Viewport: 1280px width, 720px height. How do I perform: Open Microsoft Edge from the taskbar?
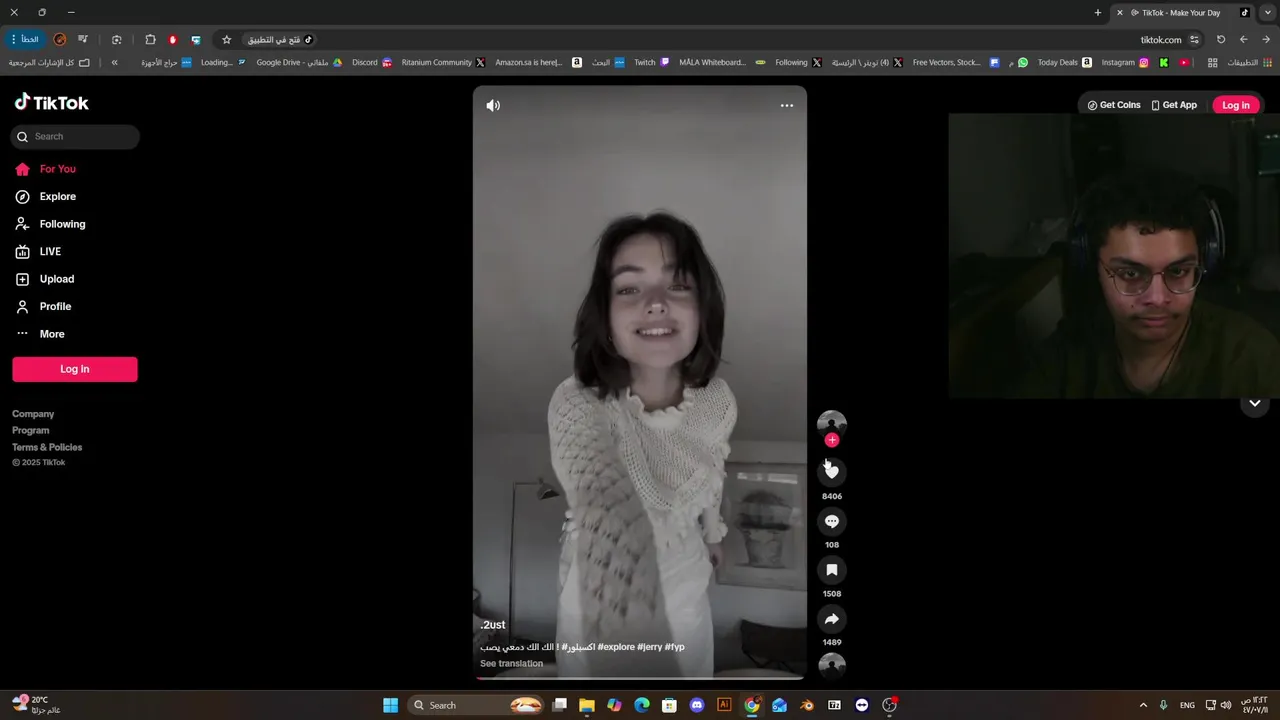[642, 705]
